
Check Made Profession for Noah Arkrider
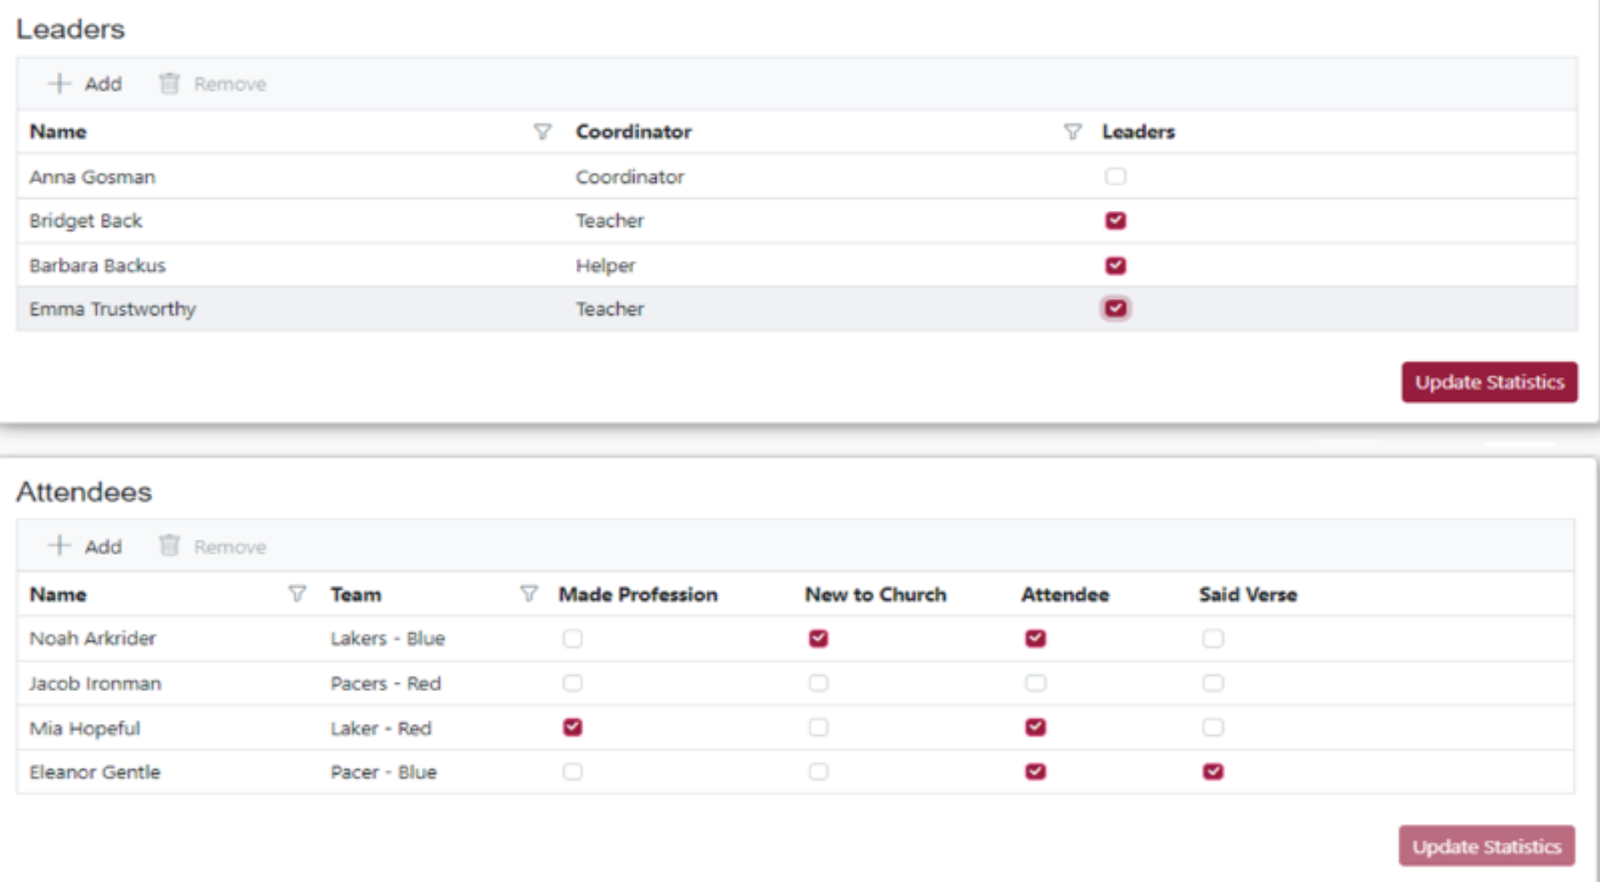pyautogui.click(x=572, y=639)
